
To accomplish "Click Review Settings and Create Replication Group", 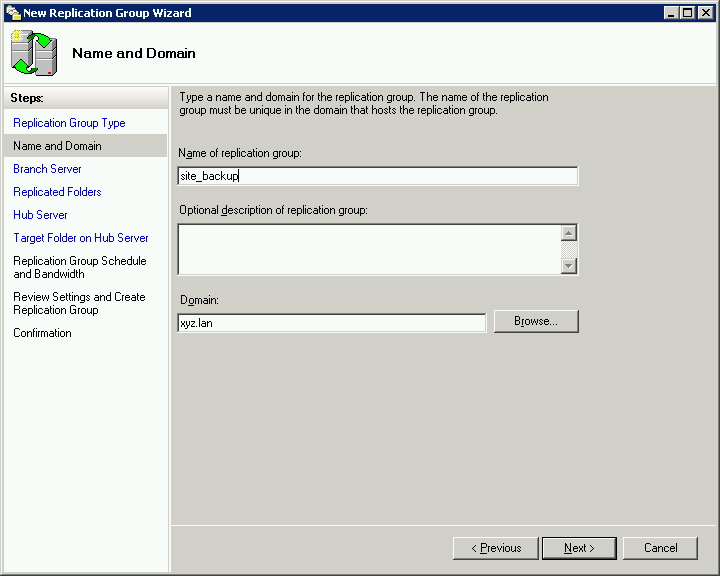I will click(x=79, y=303).
